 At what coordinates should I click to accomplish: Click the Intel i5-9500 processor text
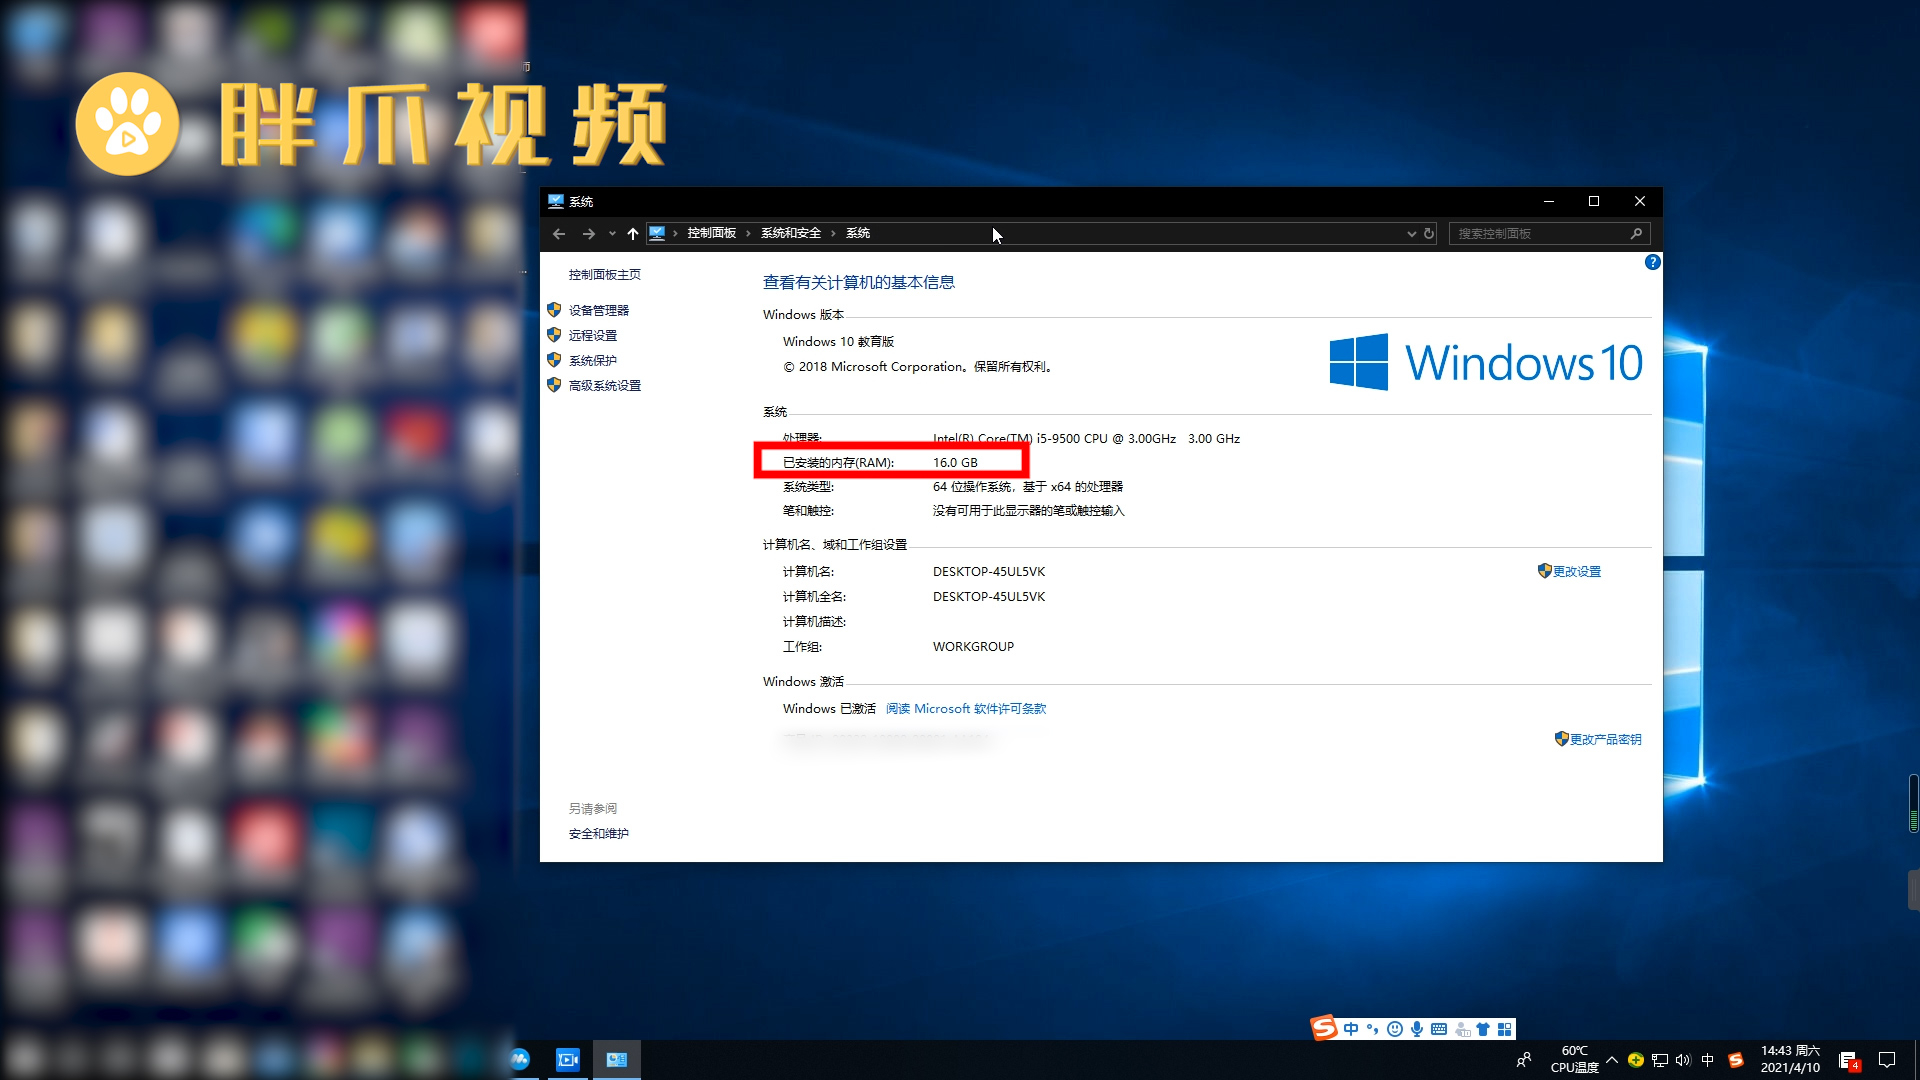coord(1086,439)
